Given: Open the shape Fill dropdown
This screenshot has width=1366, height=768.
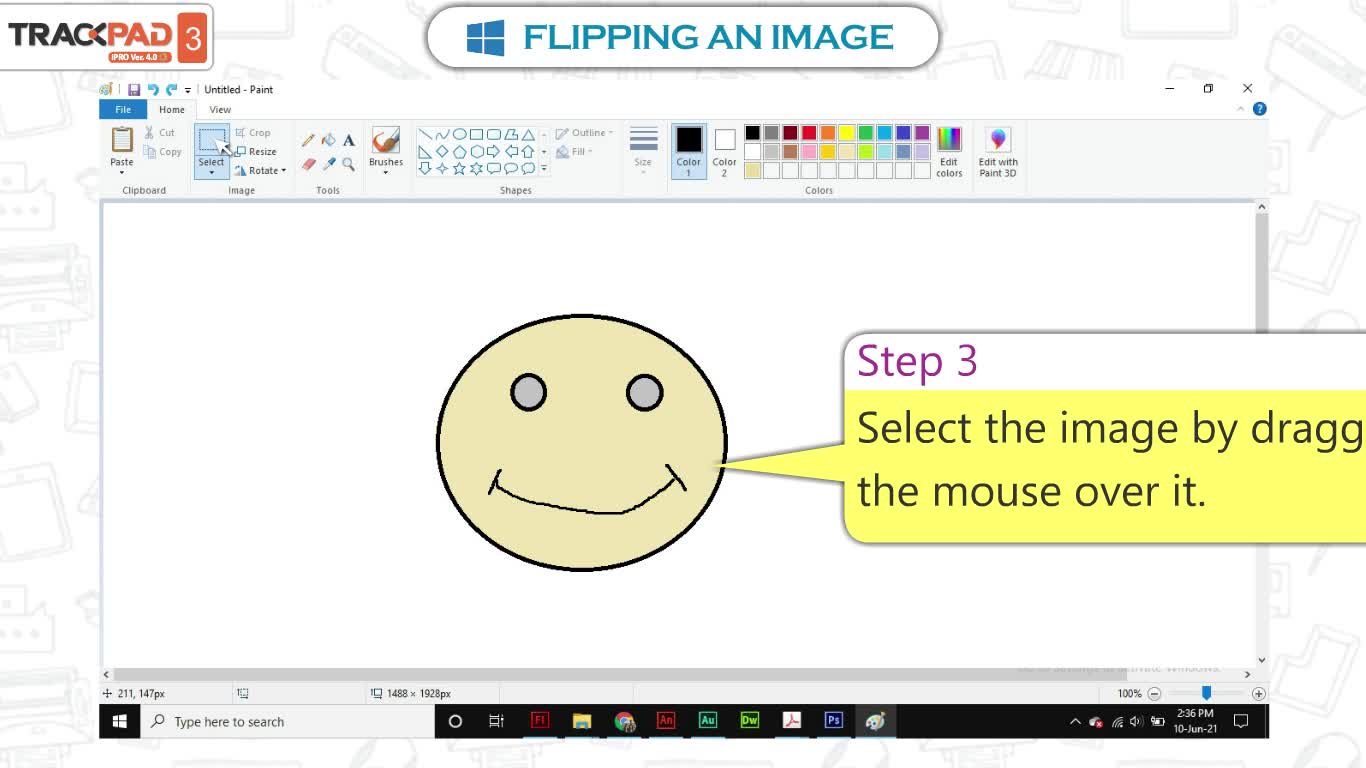Looking at the screenshot, I should coord(574,152).
